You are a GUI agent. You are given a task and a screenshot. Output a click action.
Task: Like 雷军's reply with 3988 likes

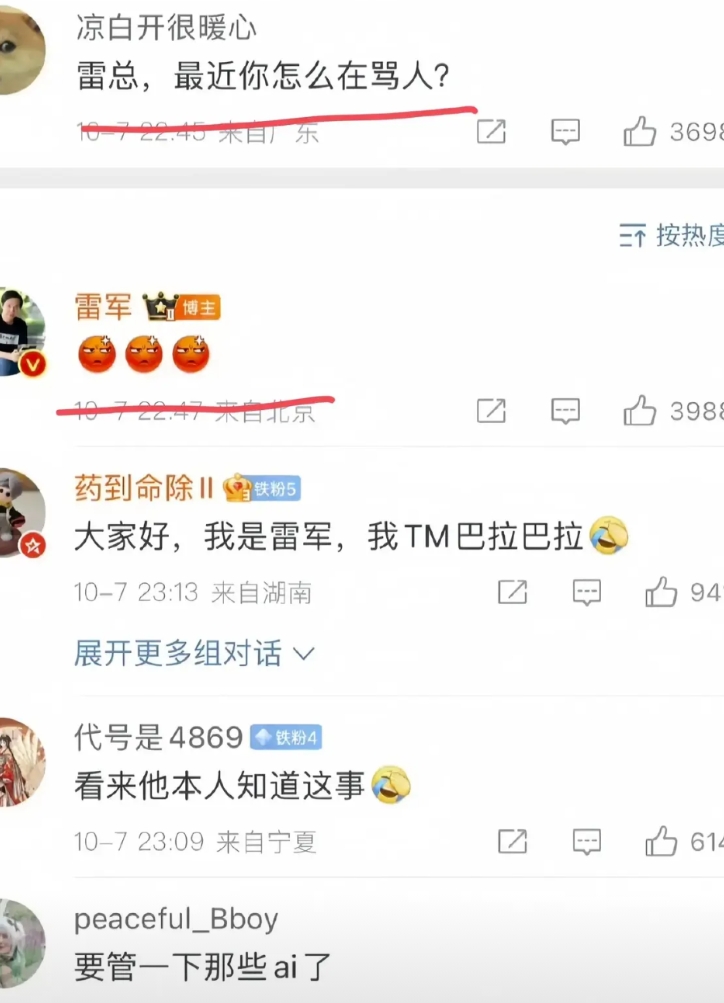640,410
